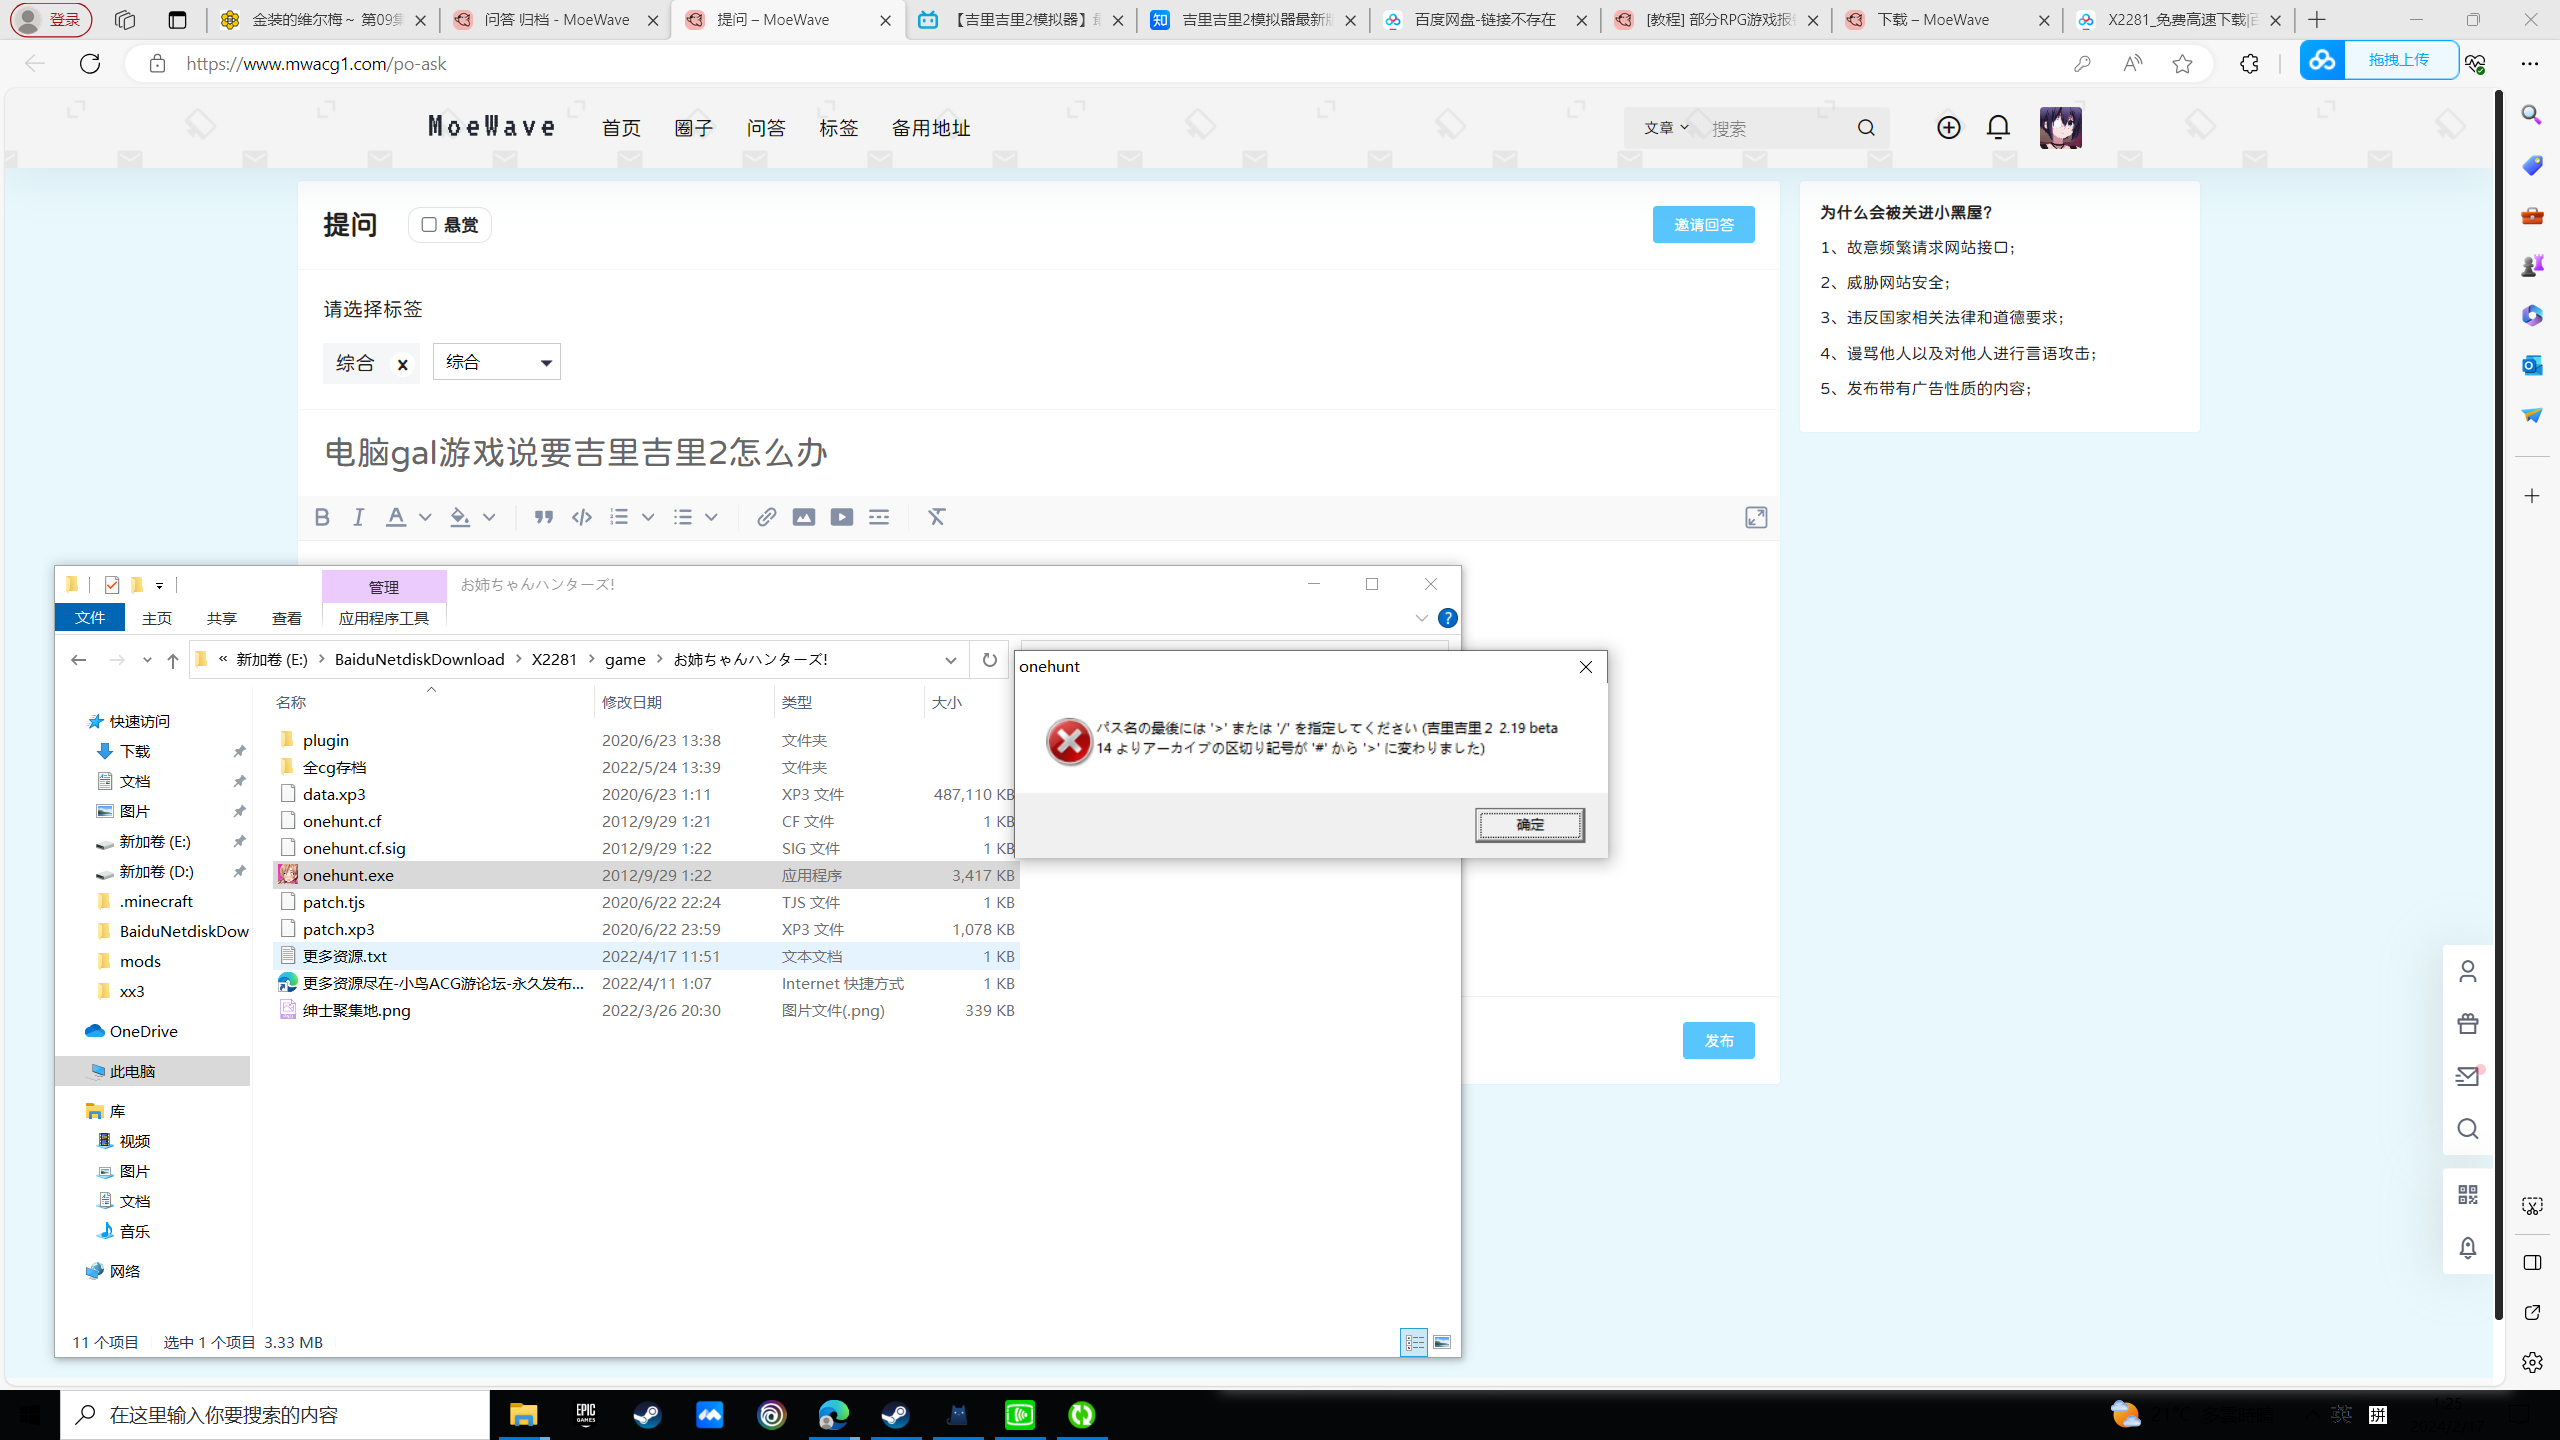Clear text formatting in the editor

[x=936, y=517]
